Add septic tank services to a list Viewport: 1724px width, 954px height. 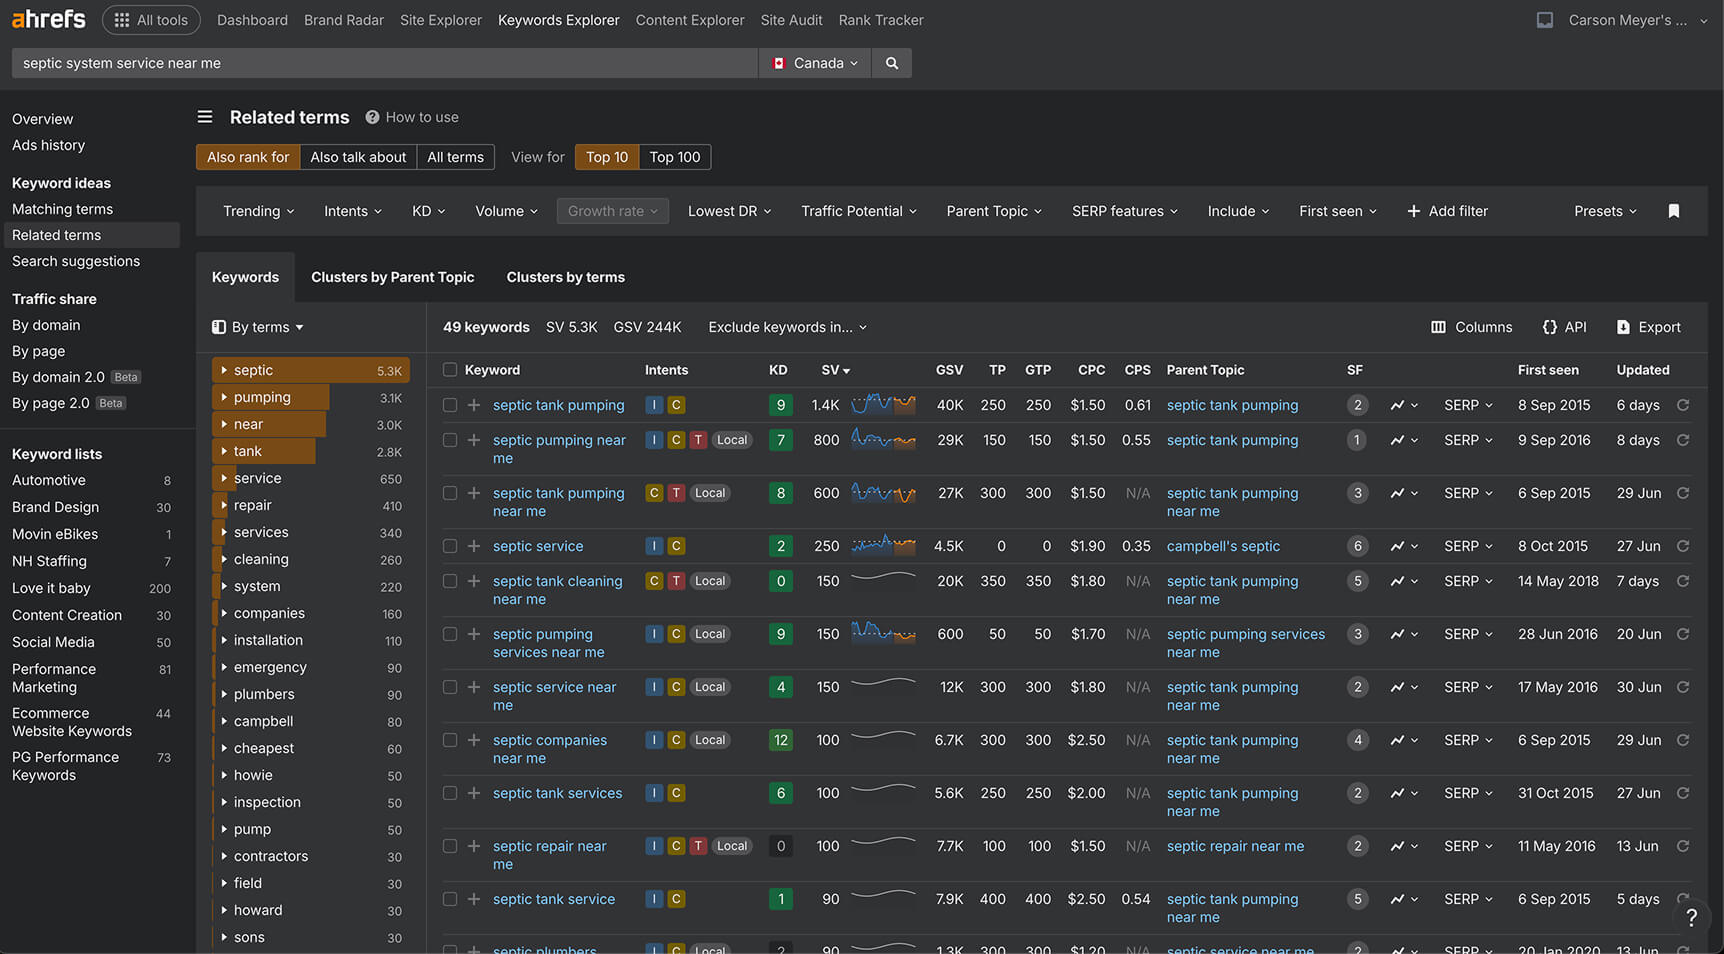click(x=474, y=793)
